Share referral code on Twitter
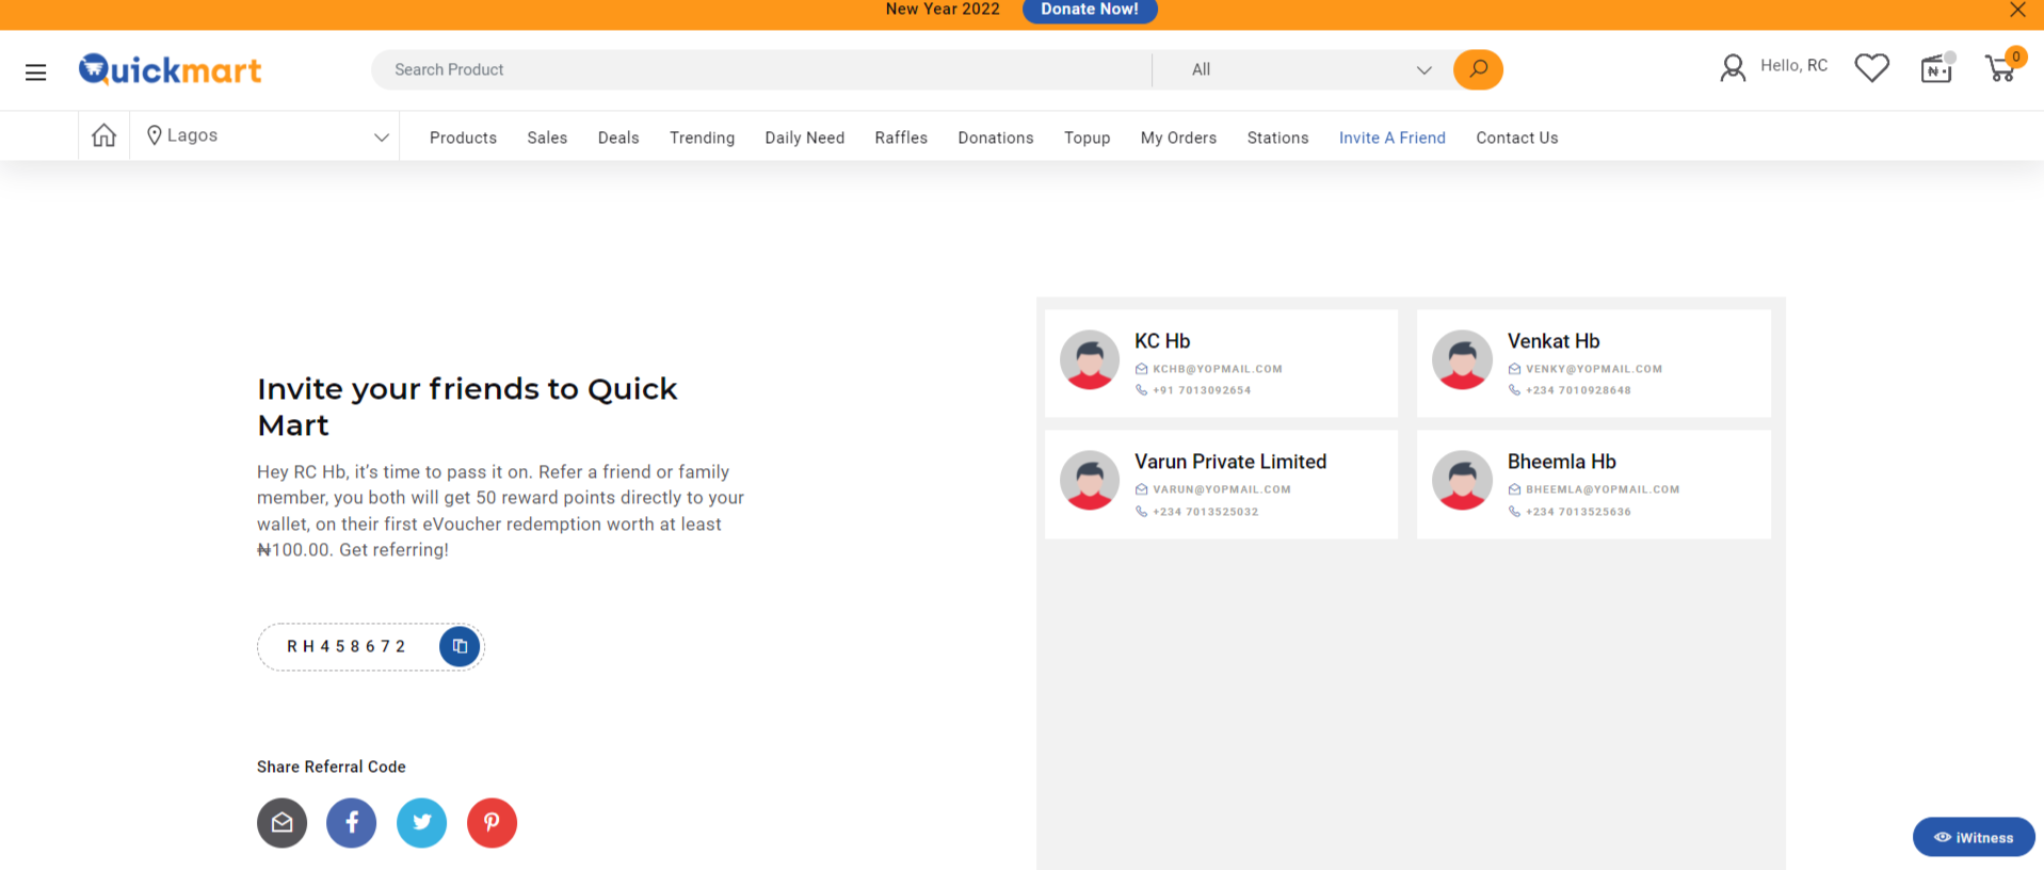The height and width of the screenshot is (870, 2044). tap(422, 823)
